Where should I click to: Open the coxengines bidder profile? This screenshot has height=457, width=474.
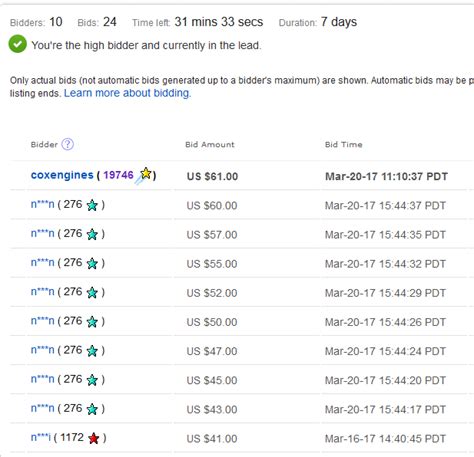(x=62, y=175)
